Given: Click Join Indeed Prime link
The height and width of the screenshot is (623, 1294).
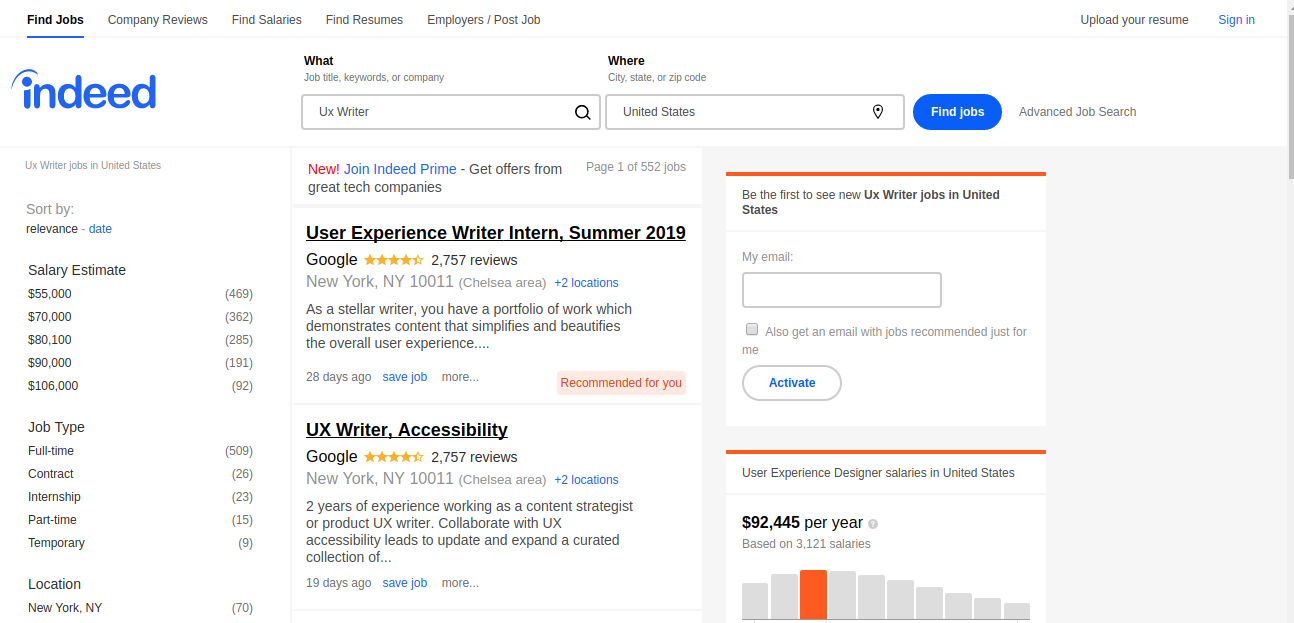Looking at the screenshot, I should coord(400,169).
